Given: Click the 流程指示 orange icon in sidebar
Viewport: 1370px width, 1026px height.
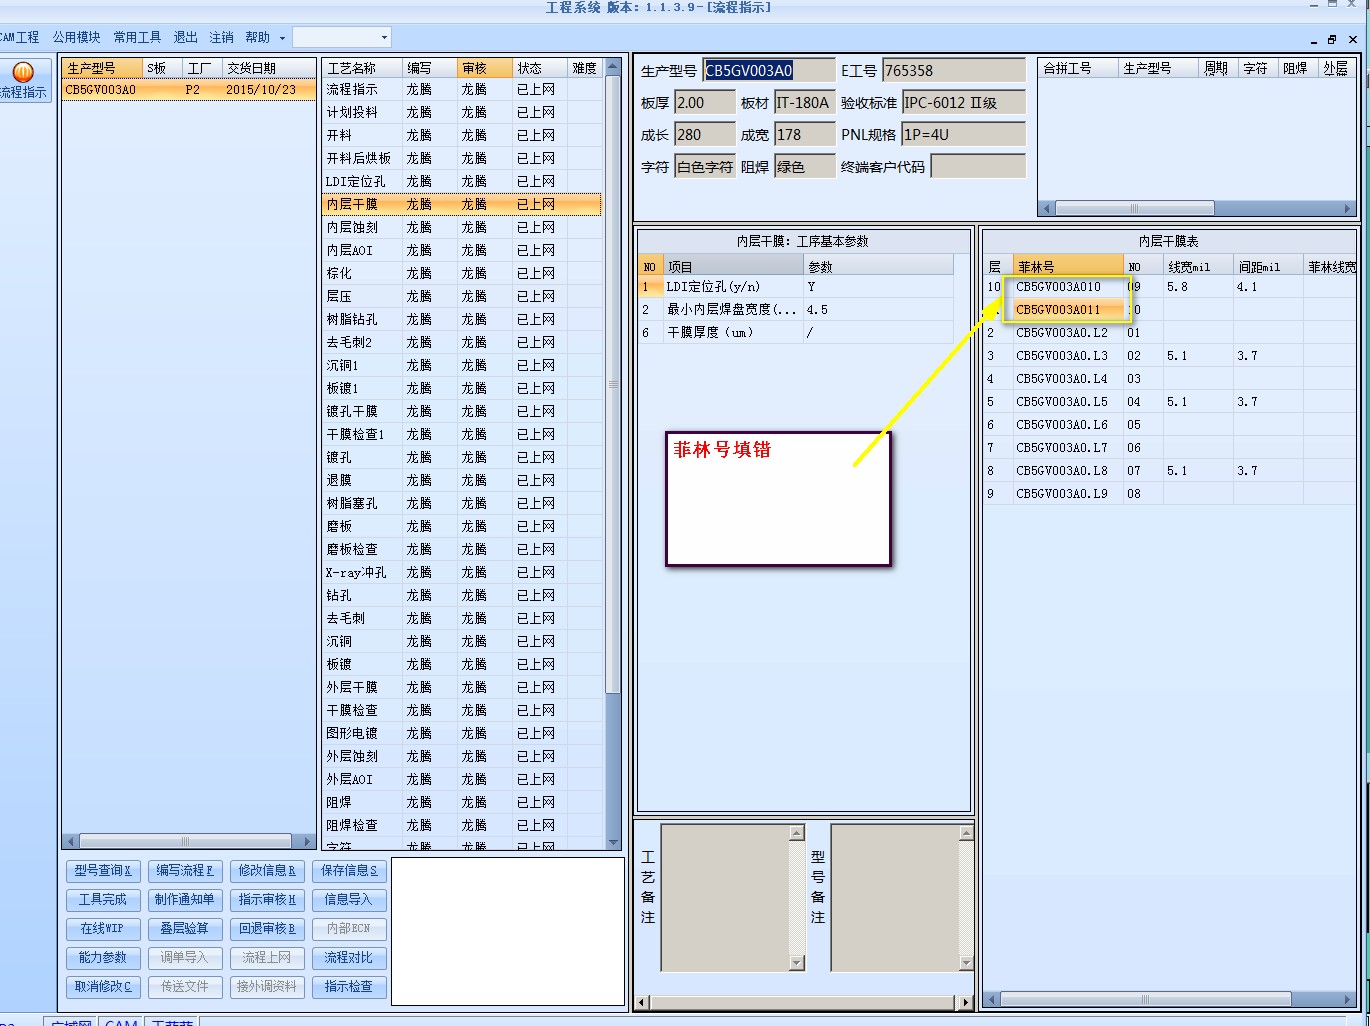Looking at the screenshot, I should (22, 72).
